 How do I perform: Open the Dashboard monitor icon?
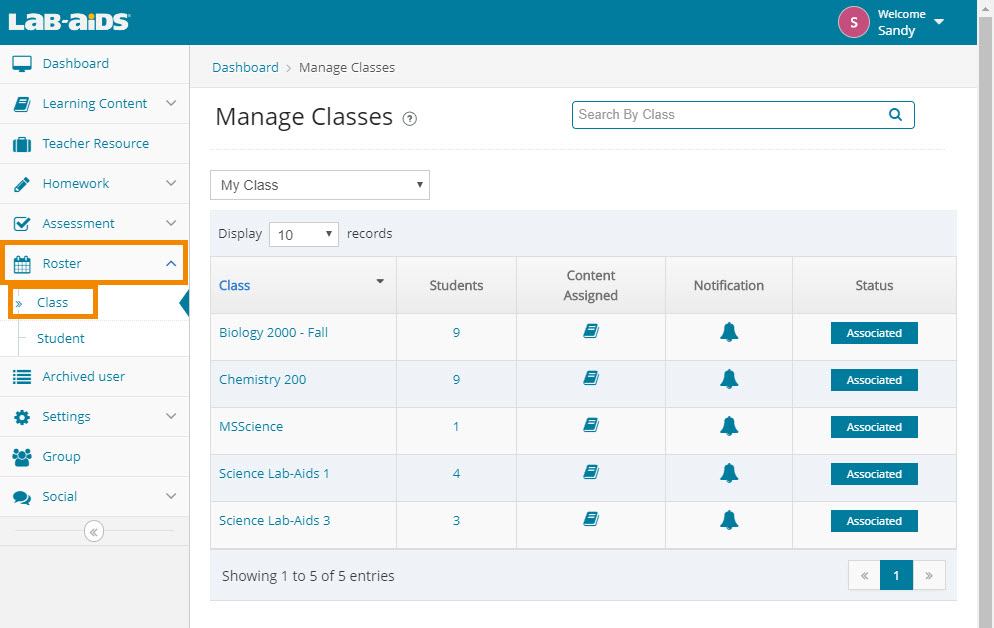[22, 63]
